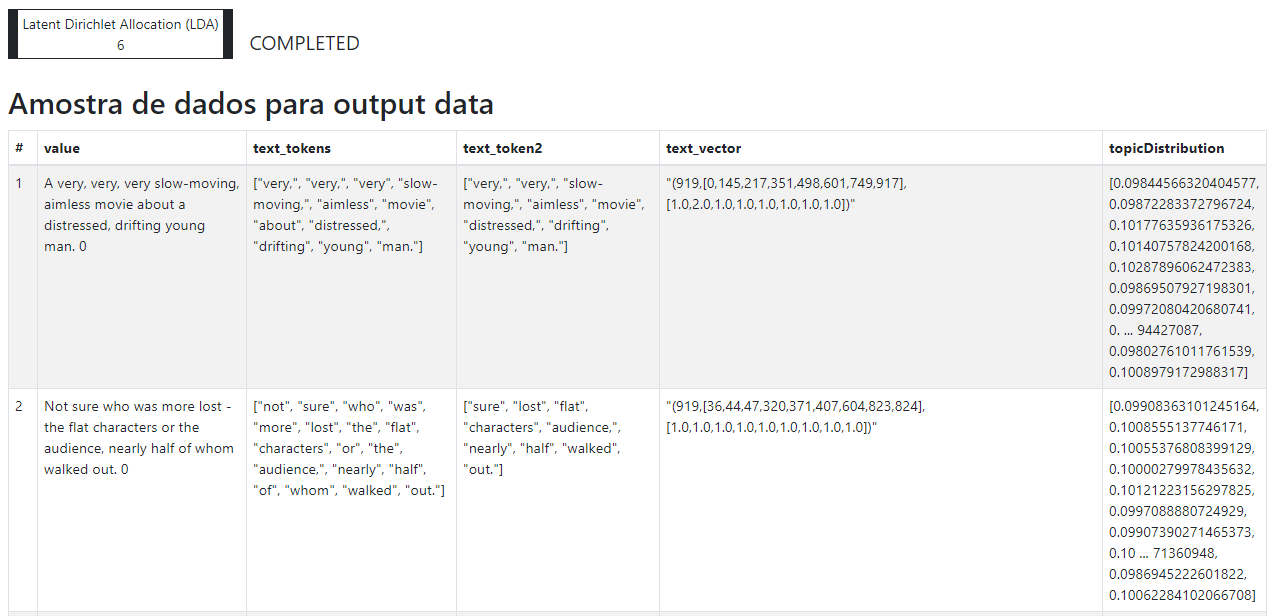Select the 'text_token2' column header

pyautogui.click(x=558, y=148)
